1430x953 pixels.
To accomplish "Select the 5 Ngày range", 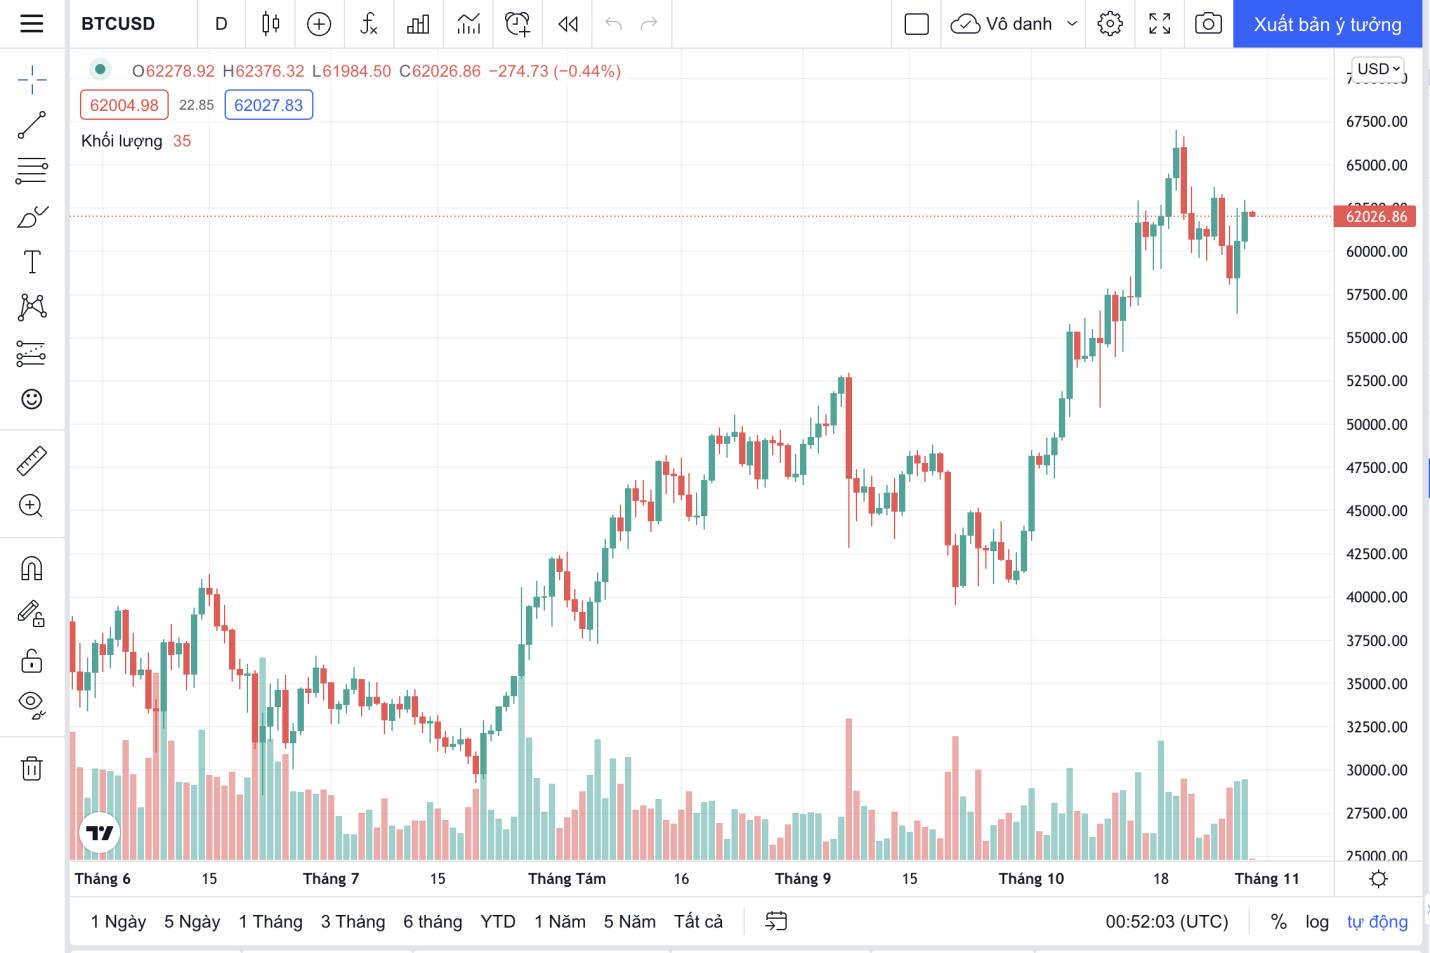I will 192,921.
